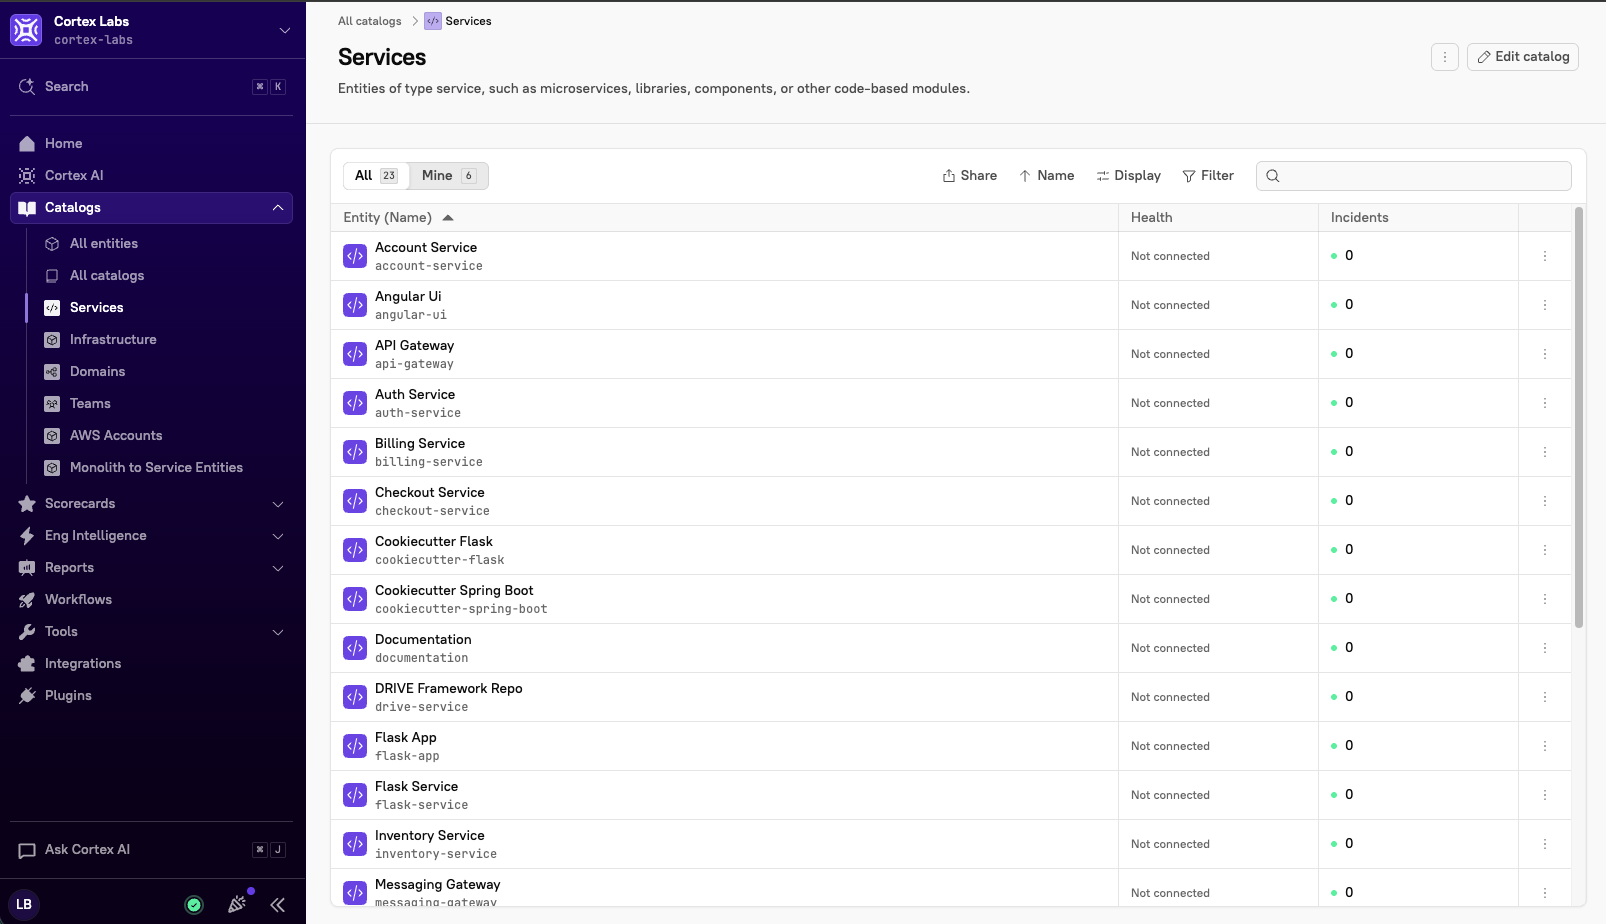Collapse the Catalogs section
Image resolution: width=1606 pixels, height=924 pixels.
[278, 208]
